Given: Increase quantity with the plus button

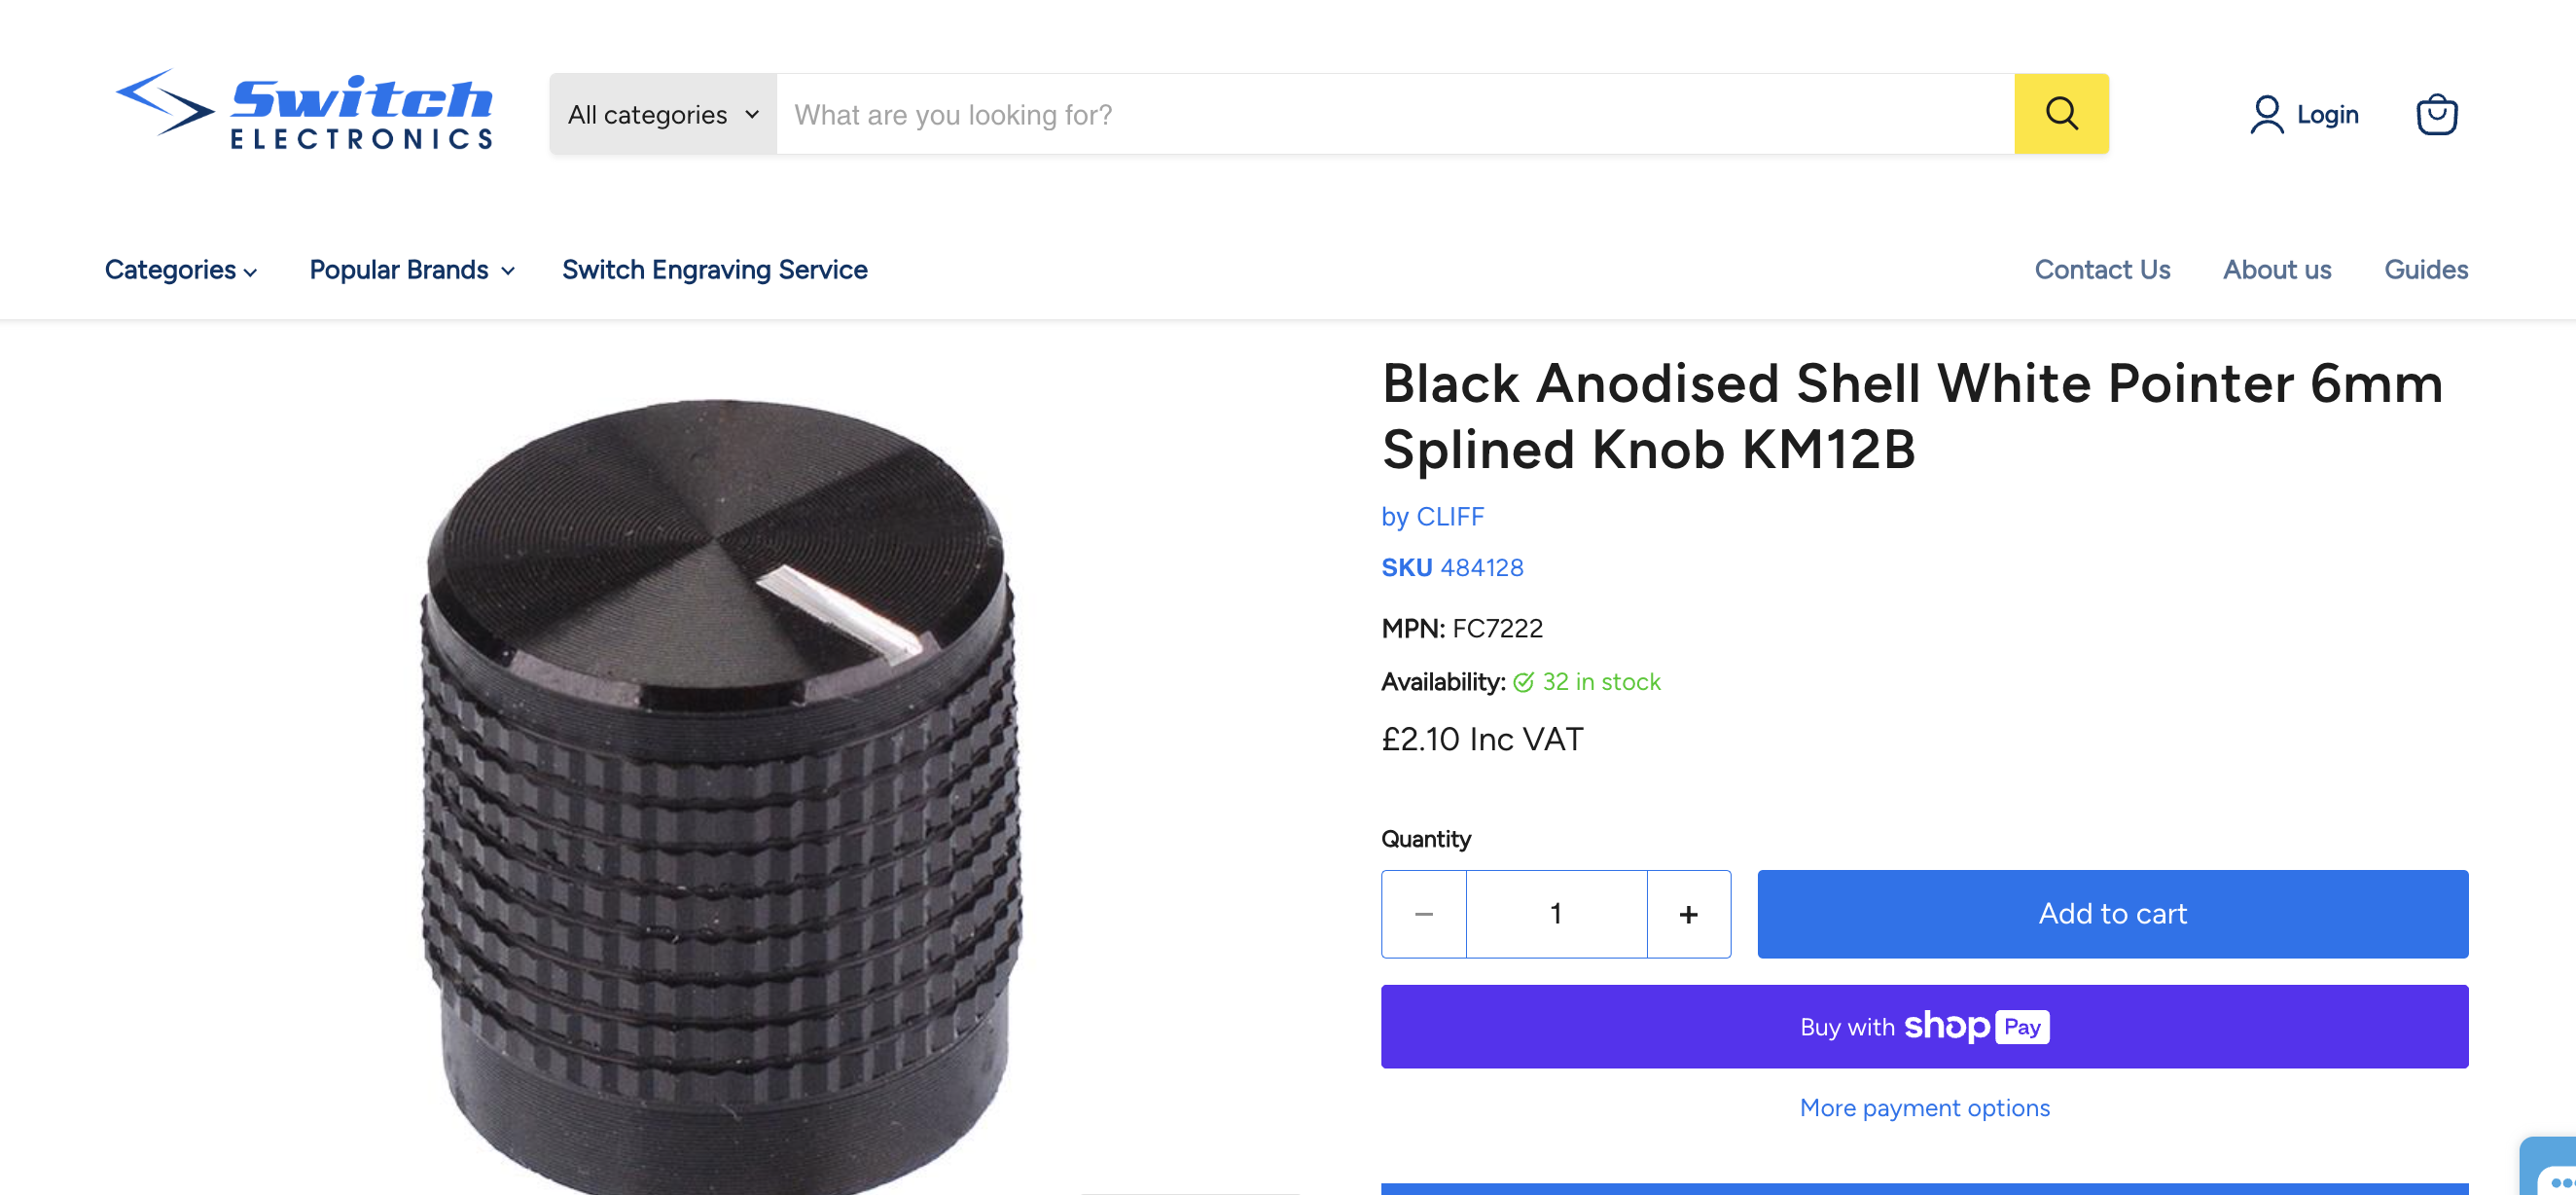Looking at the screenshot, I should [x=1688, y=914].
